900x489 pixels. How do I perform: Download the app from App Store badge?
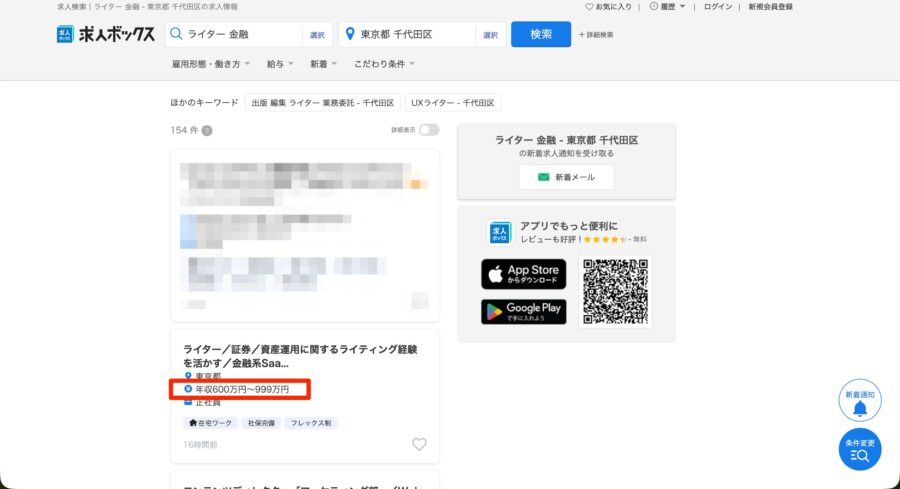[523, 274]
